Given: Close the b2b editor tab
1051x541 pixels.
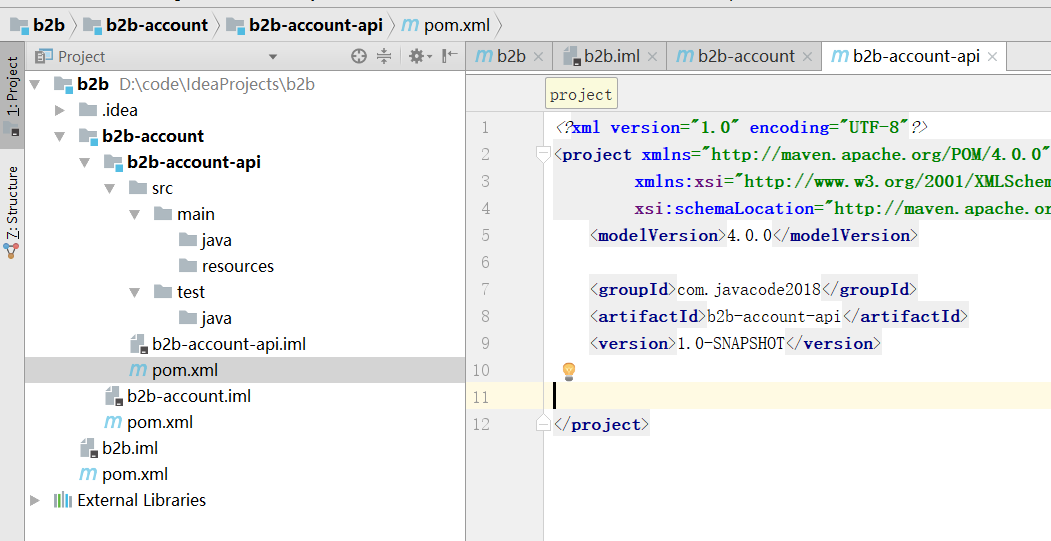Looking at the screenshot, I should pyautogui.click(x=538, y=57).
